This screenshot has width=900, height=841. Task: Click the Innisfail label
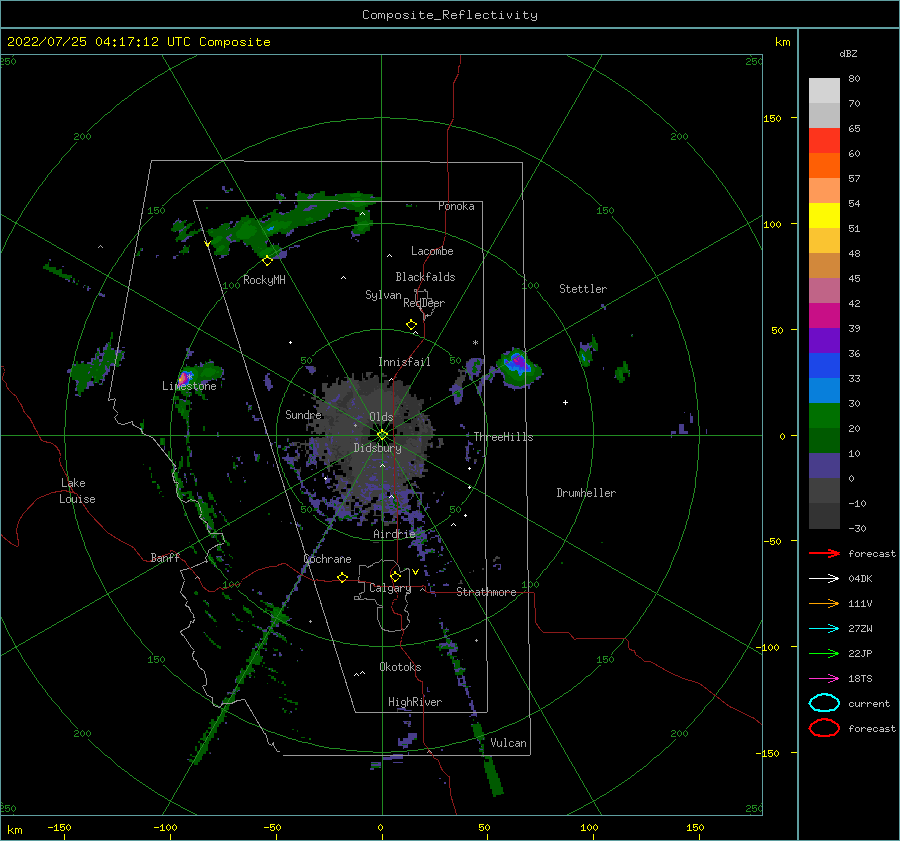tap(404, 362)
